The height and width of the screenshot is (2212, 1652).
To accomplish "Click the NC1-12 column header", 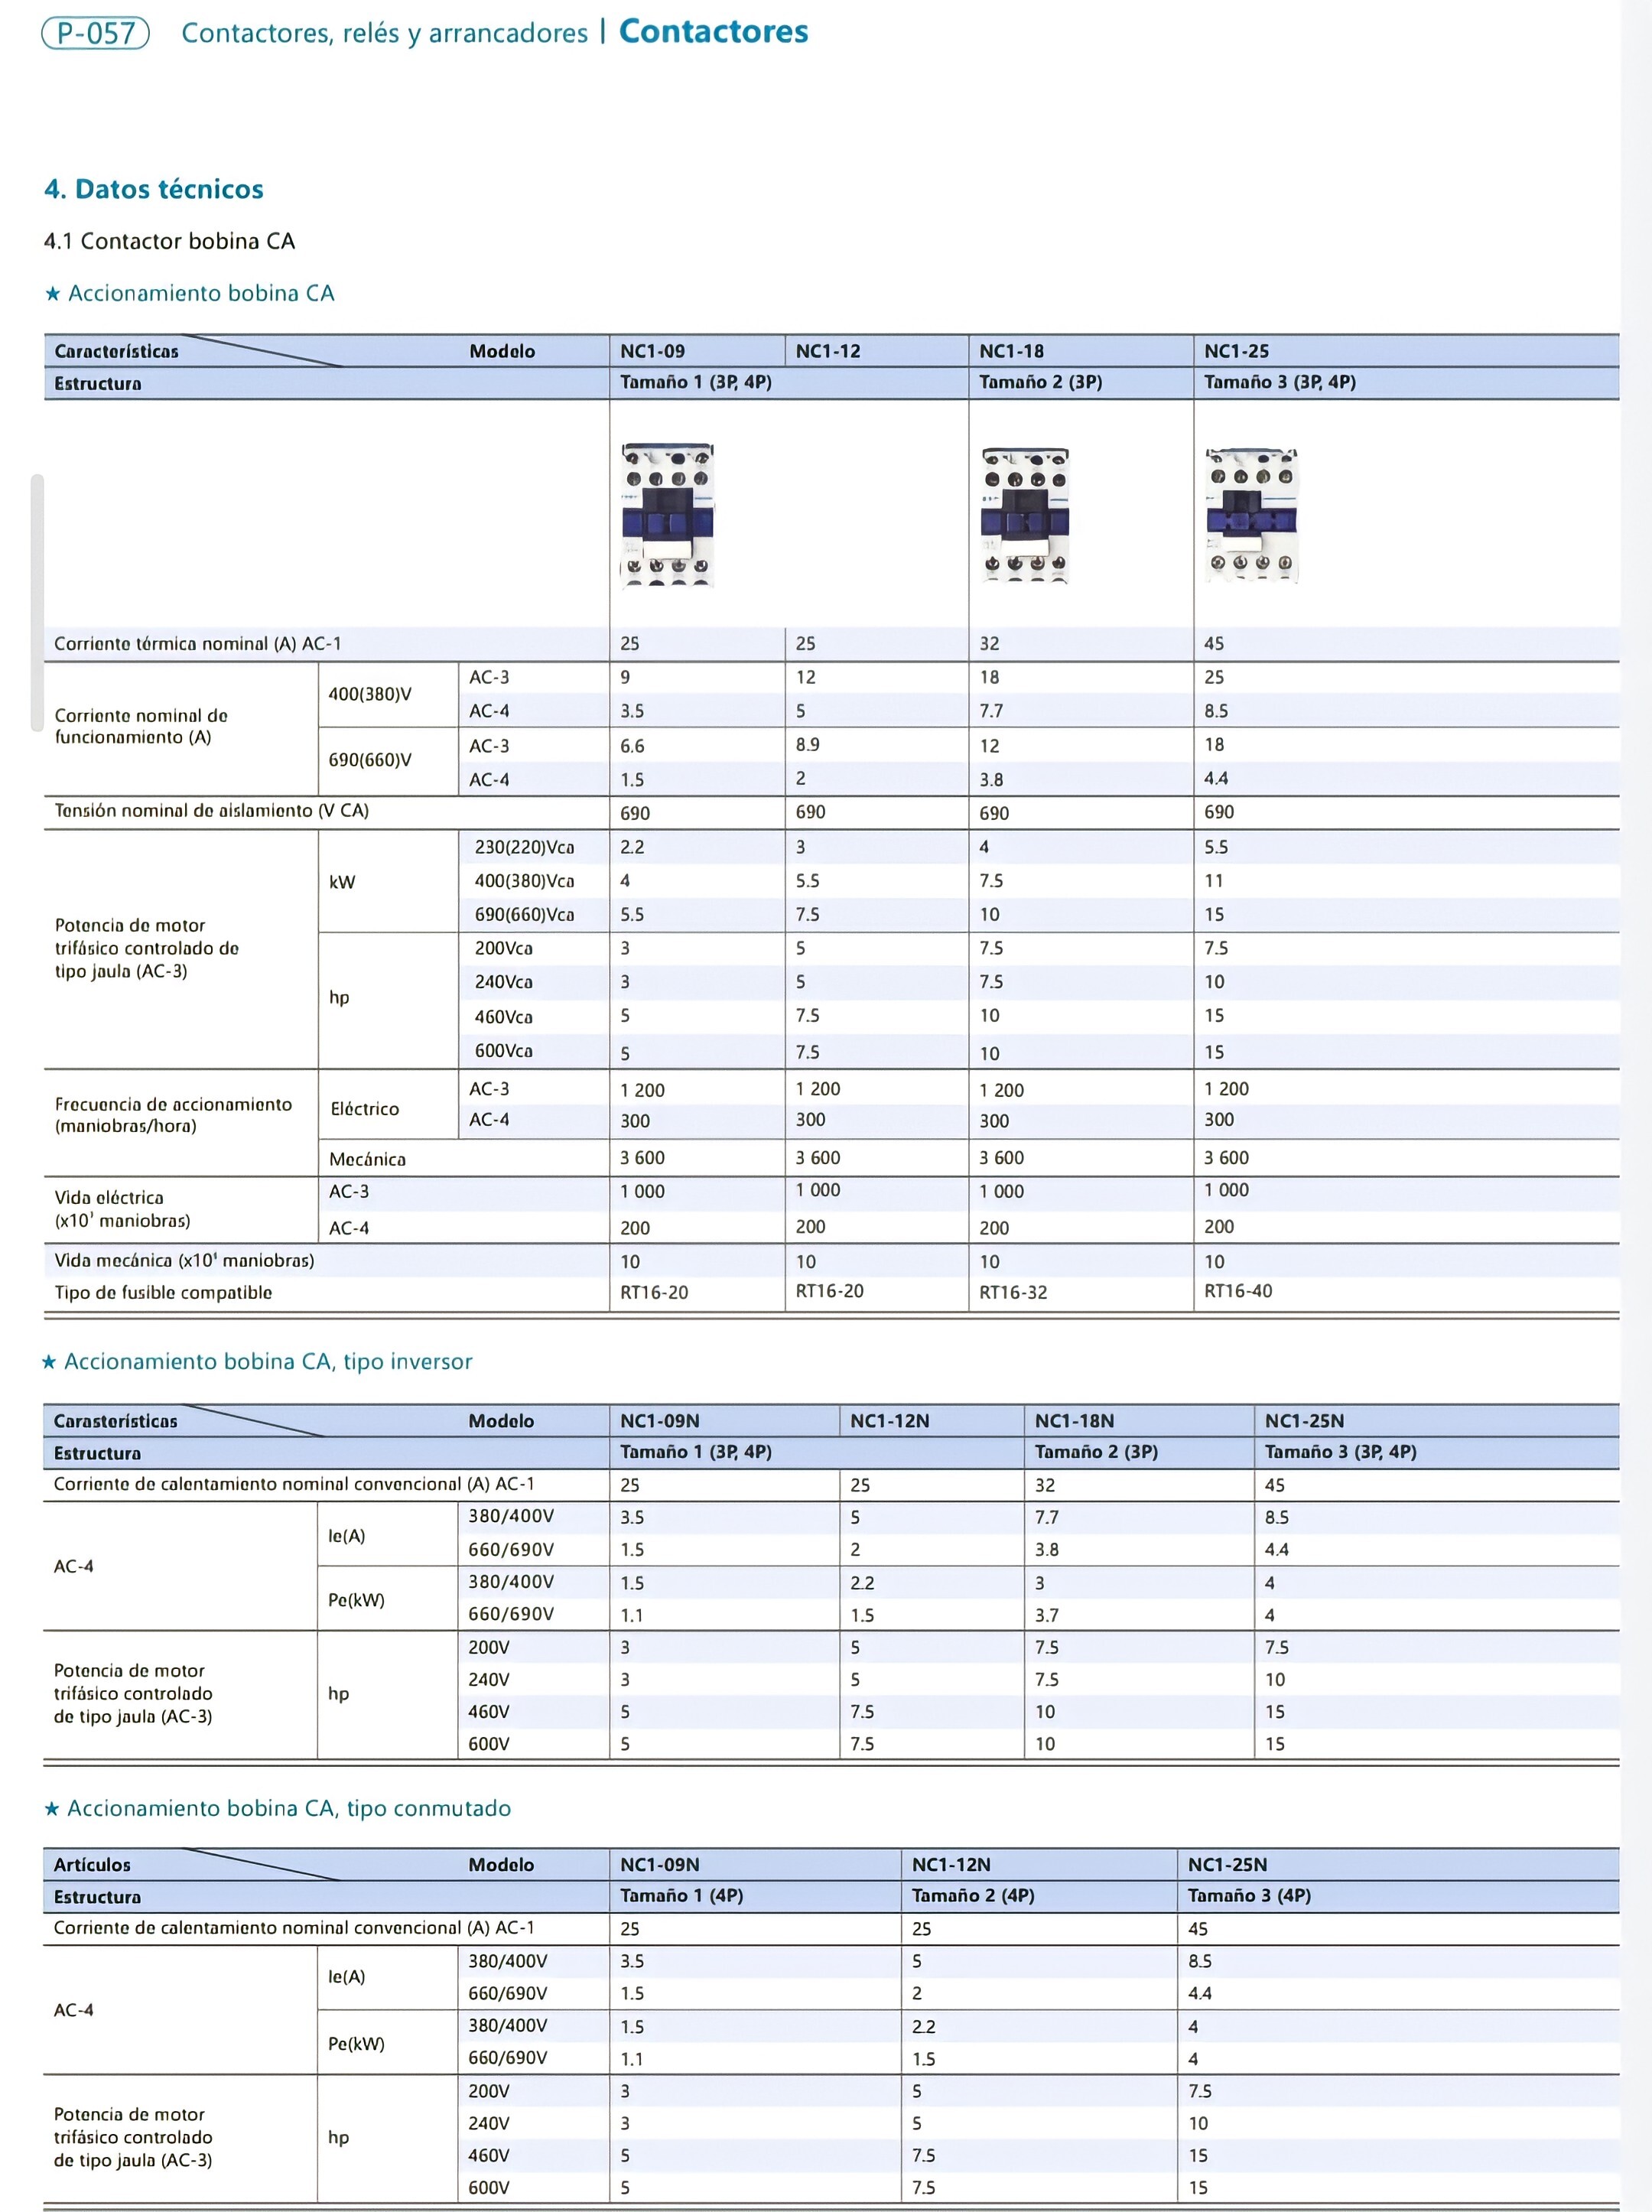I will click(x=828, y=351).
